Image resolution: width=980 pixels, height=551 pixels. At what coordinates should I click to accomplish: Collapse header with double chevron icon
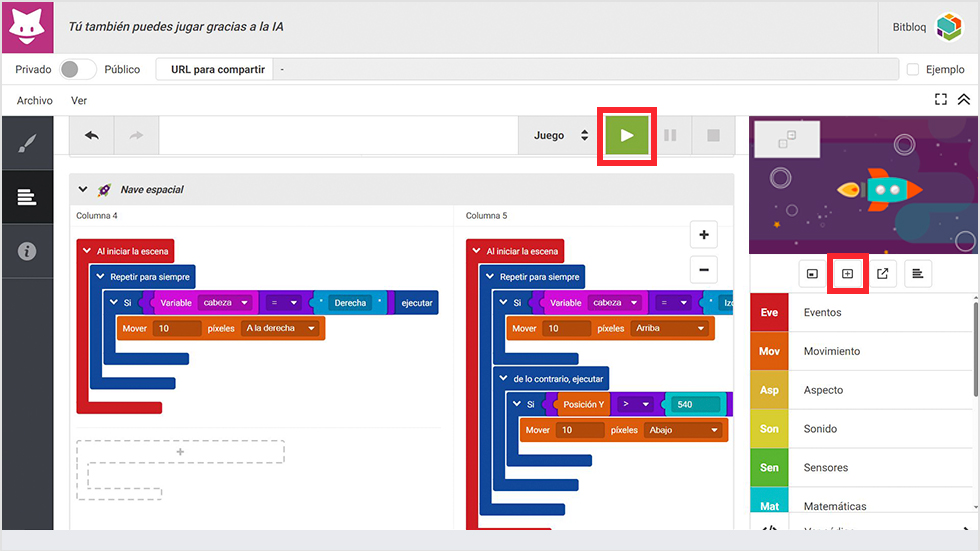tap(964, 99)
